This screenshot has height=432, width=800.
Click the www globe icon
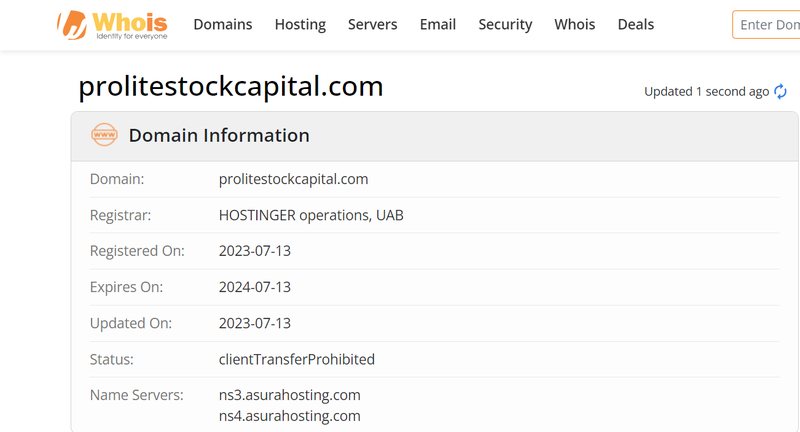[x=104, y=135]
